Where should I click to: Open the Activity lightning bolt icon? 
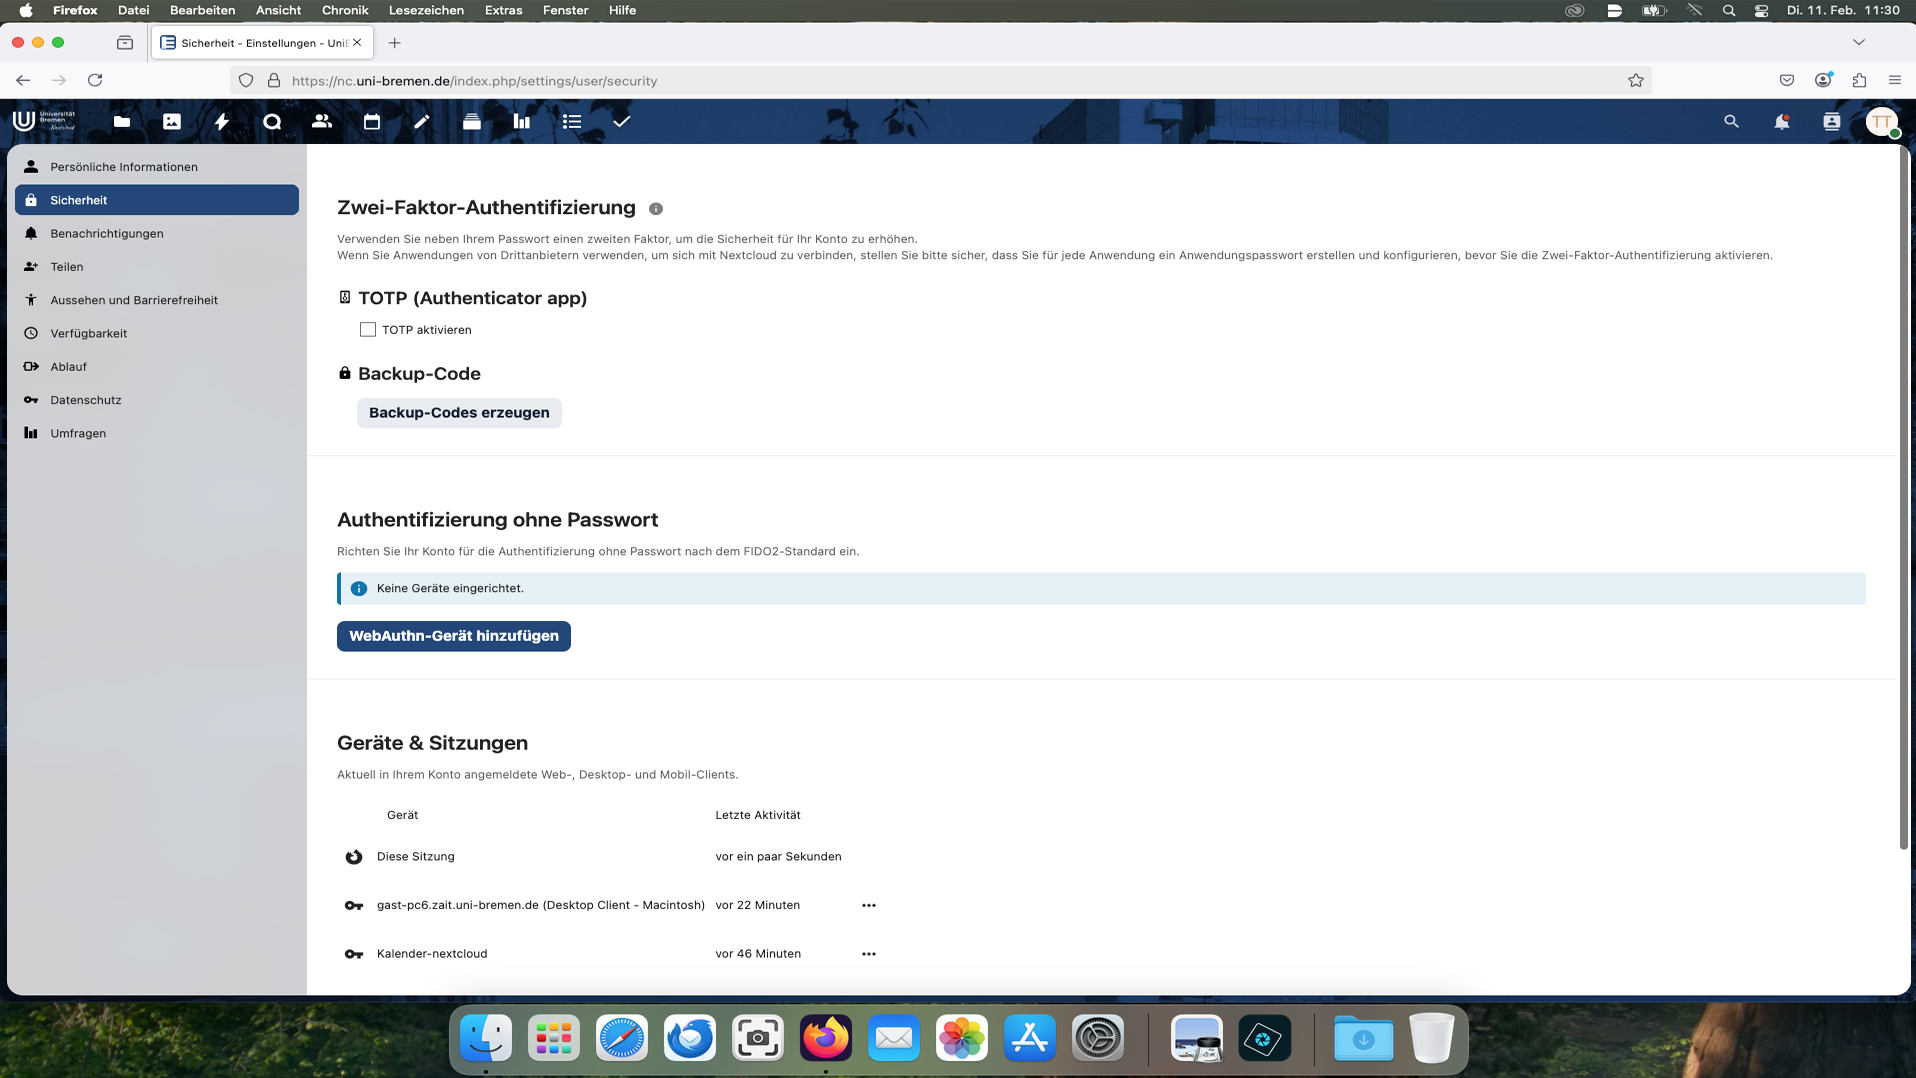coord(222,121)
